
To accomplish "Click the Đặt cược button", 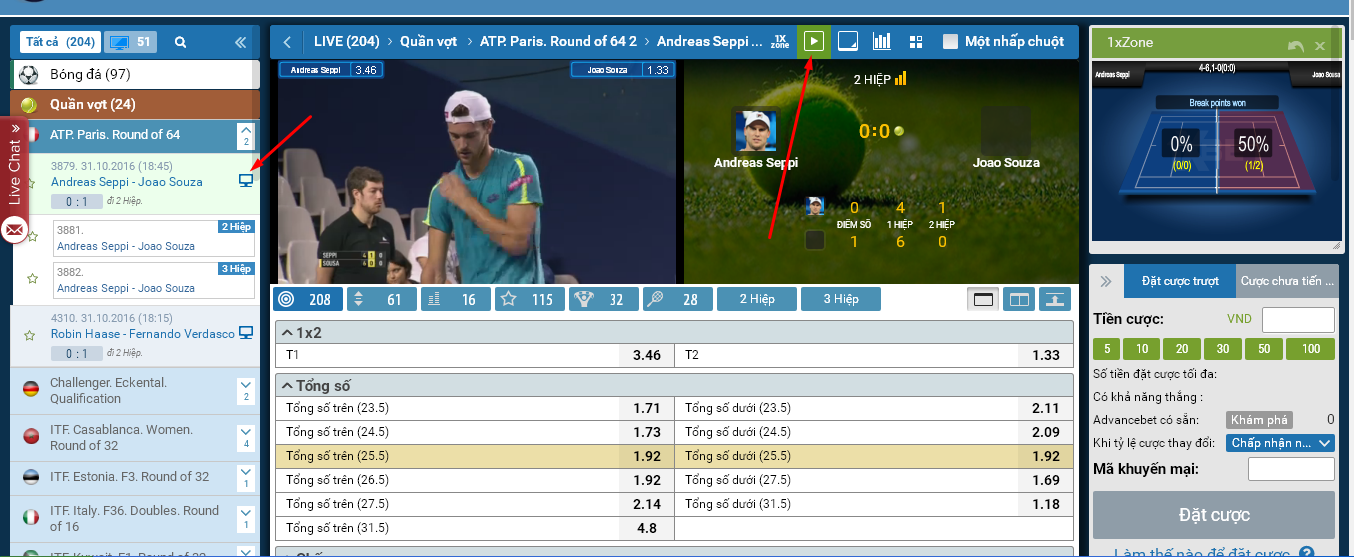I will [x=1214, y=515].
